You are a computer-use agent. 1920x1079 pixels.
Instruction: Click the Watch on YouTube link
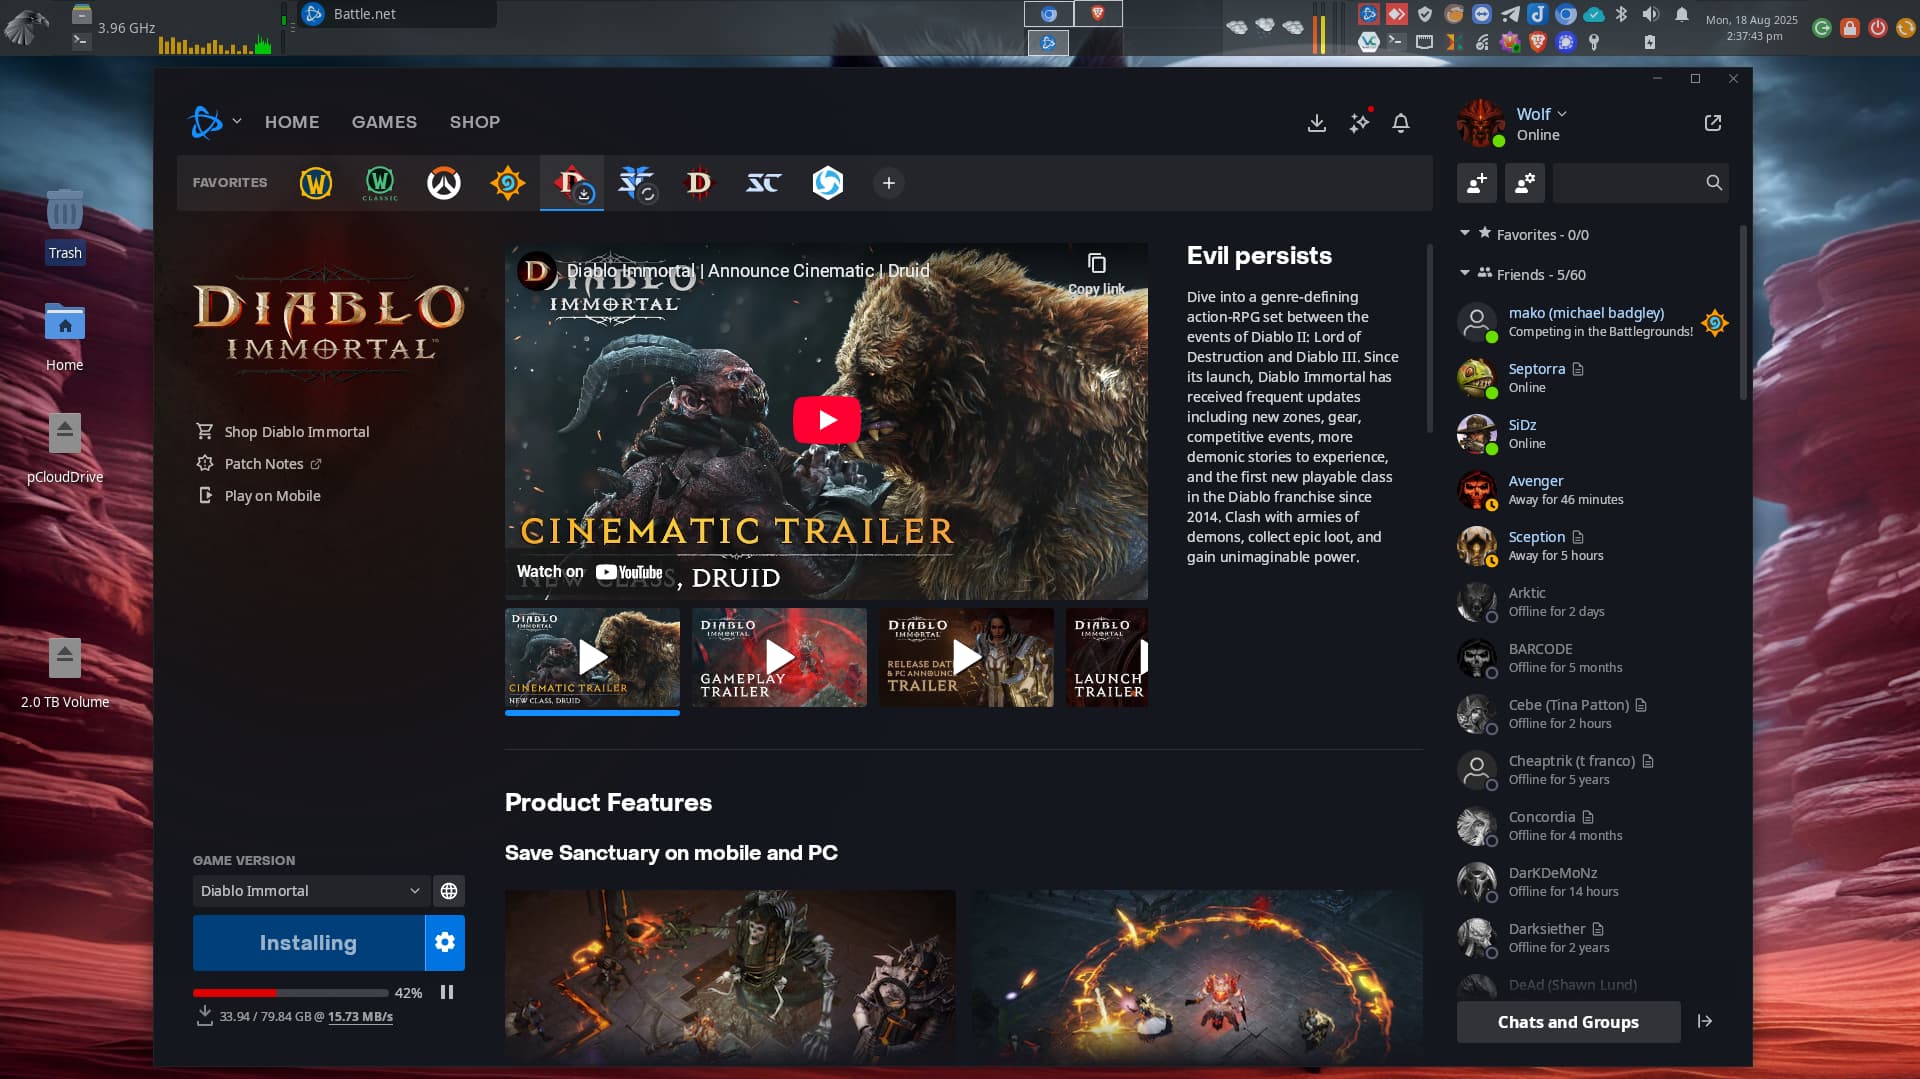pos(589,572)
